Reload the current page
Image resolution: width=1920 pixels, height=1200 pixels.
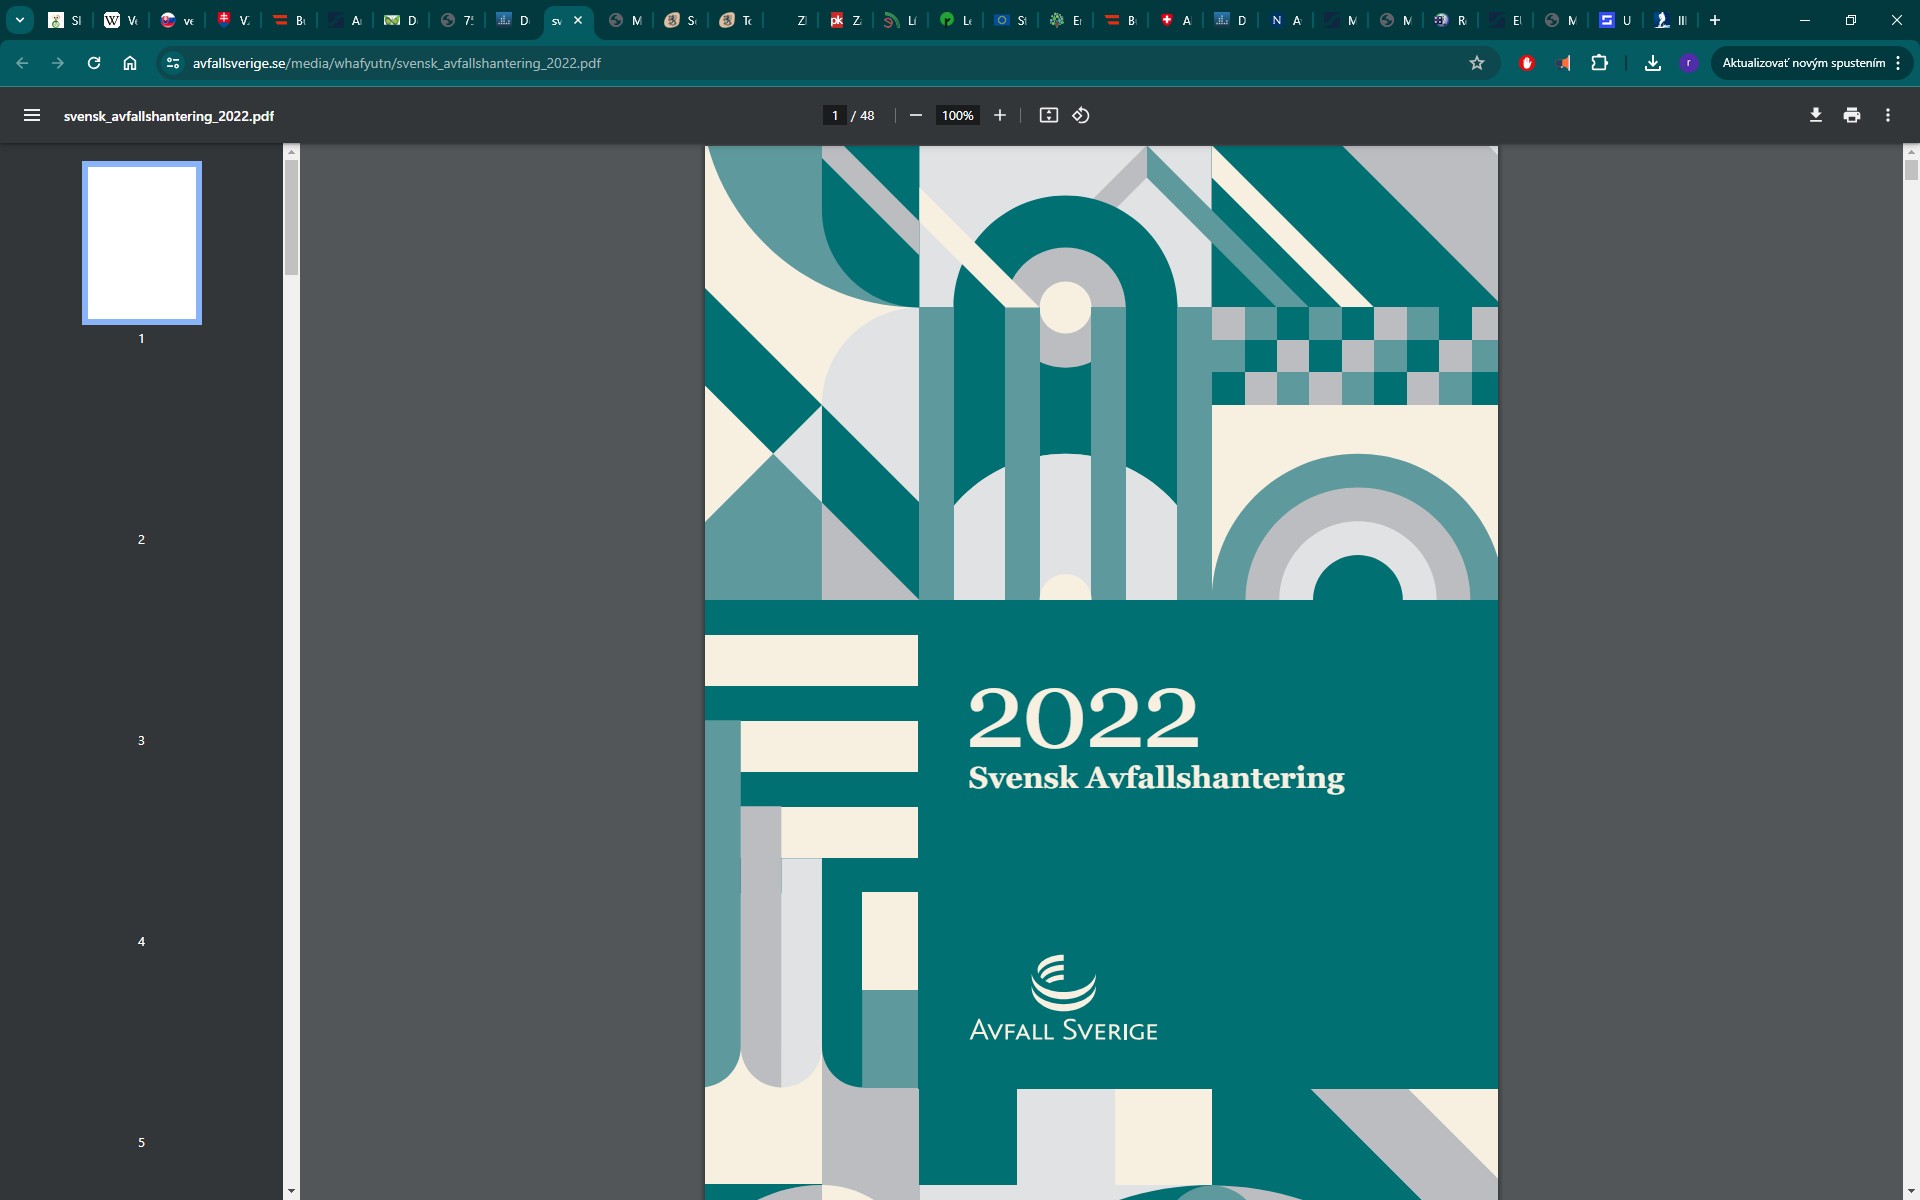[94, 63]
